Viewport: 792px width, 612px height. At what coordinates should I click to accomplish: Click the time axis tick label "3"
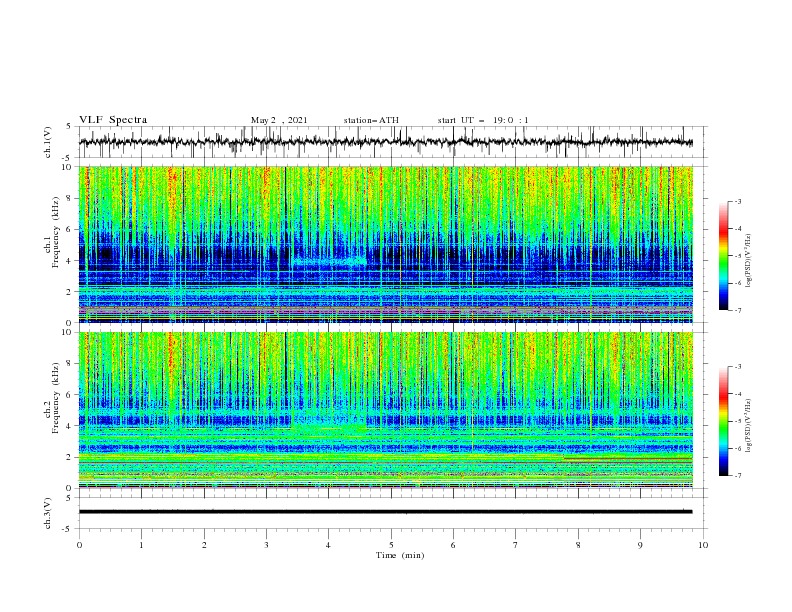click(x=266, y=545)
